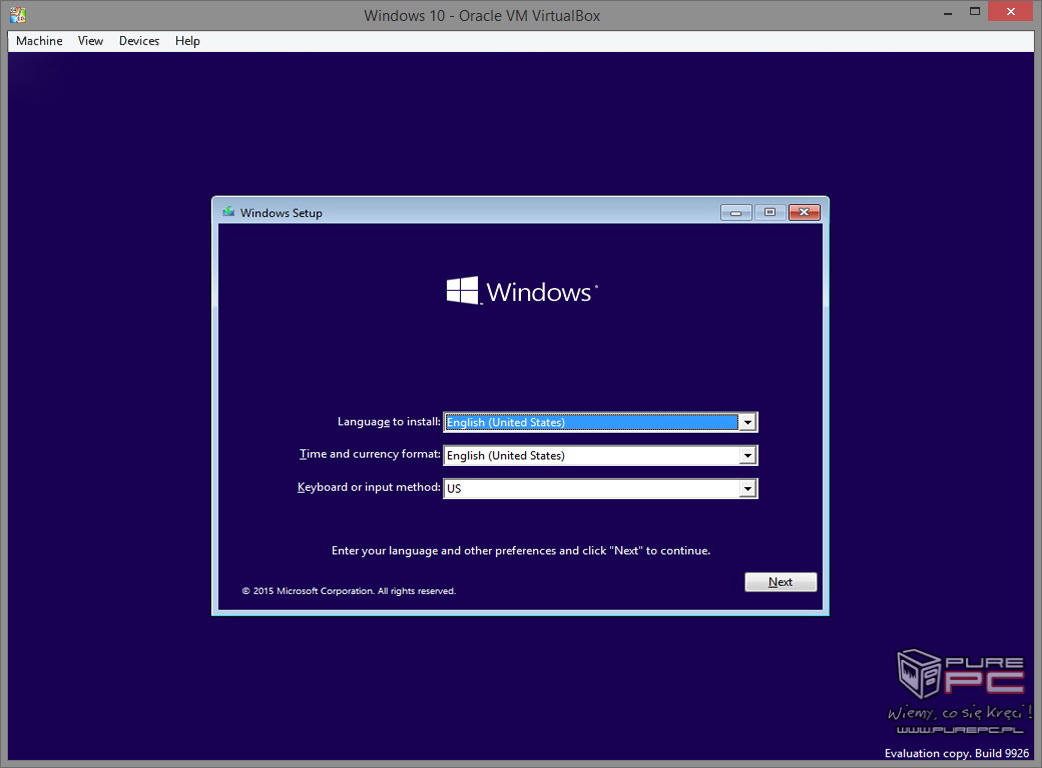Open the View menu
This screenshot has height=768, width=1042.
tap(90, 41)
